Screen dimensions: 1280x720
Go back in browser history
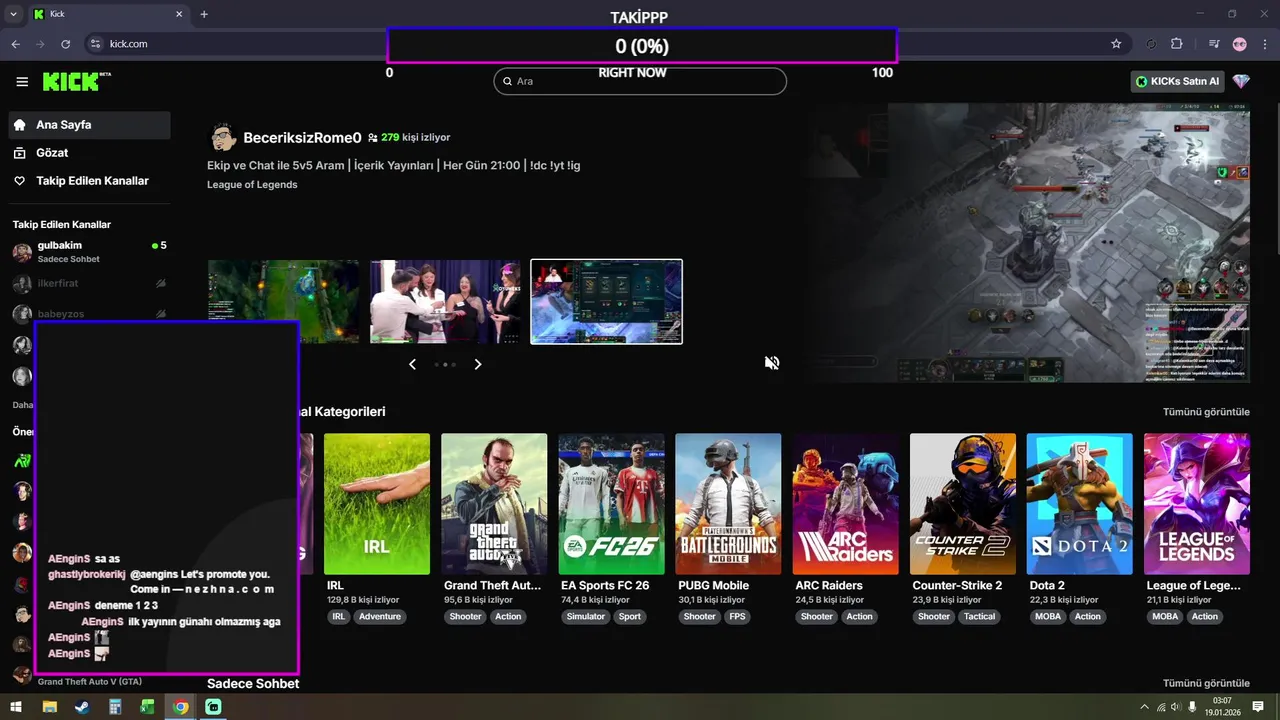15,44
